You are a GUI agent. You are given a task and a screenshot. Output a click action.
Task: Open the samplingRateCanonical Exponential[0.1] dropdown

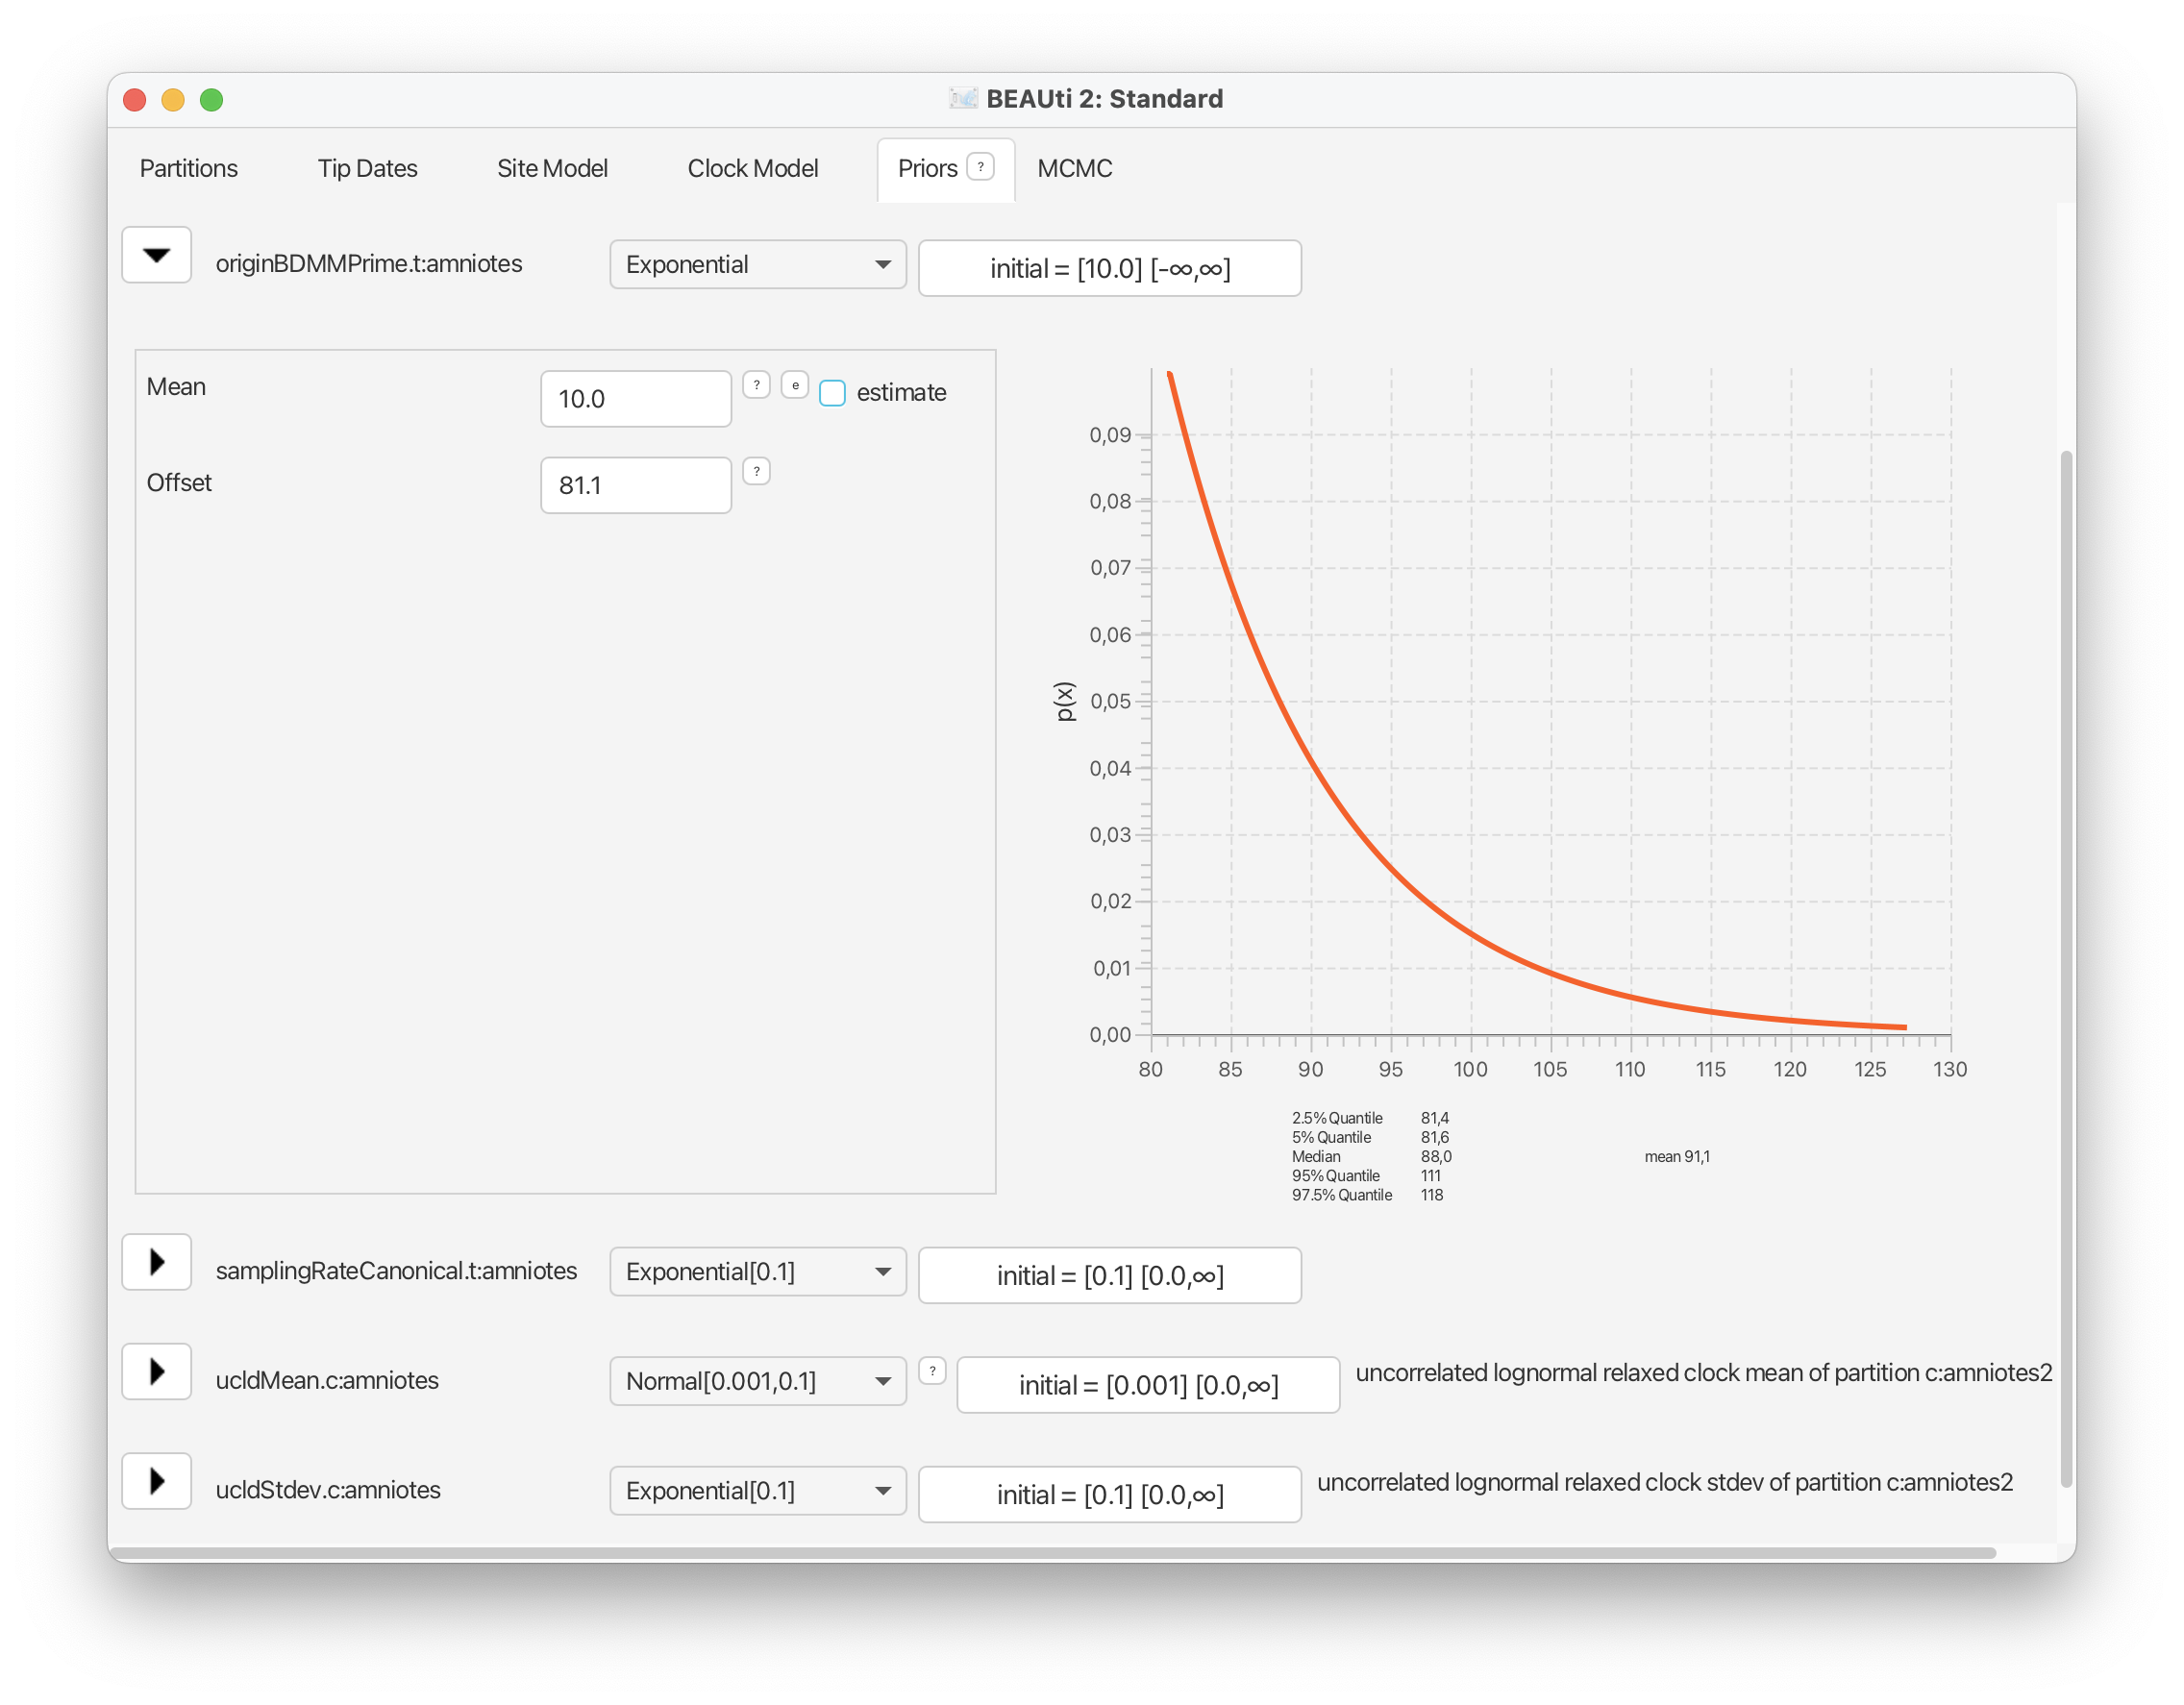758,1272
